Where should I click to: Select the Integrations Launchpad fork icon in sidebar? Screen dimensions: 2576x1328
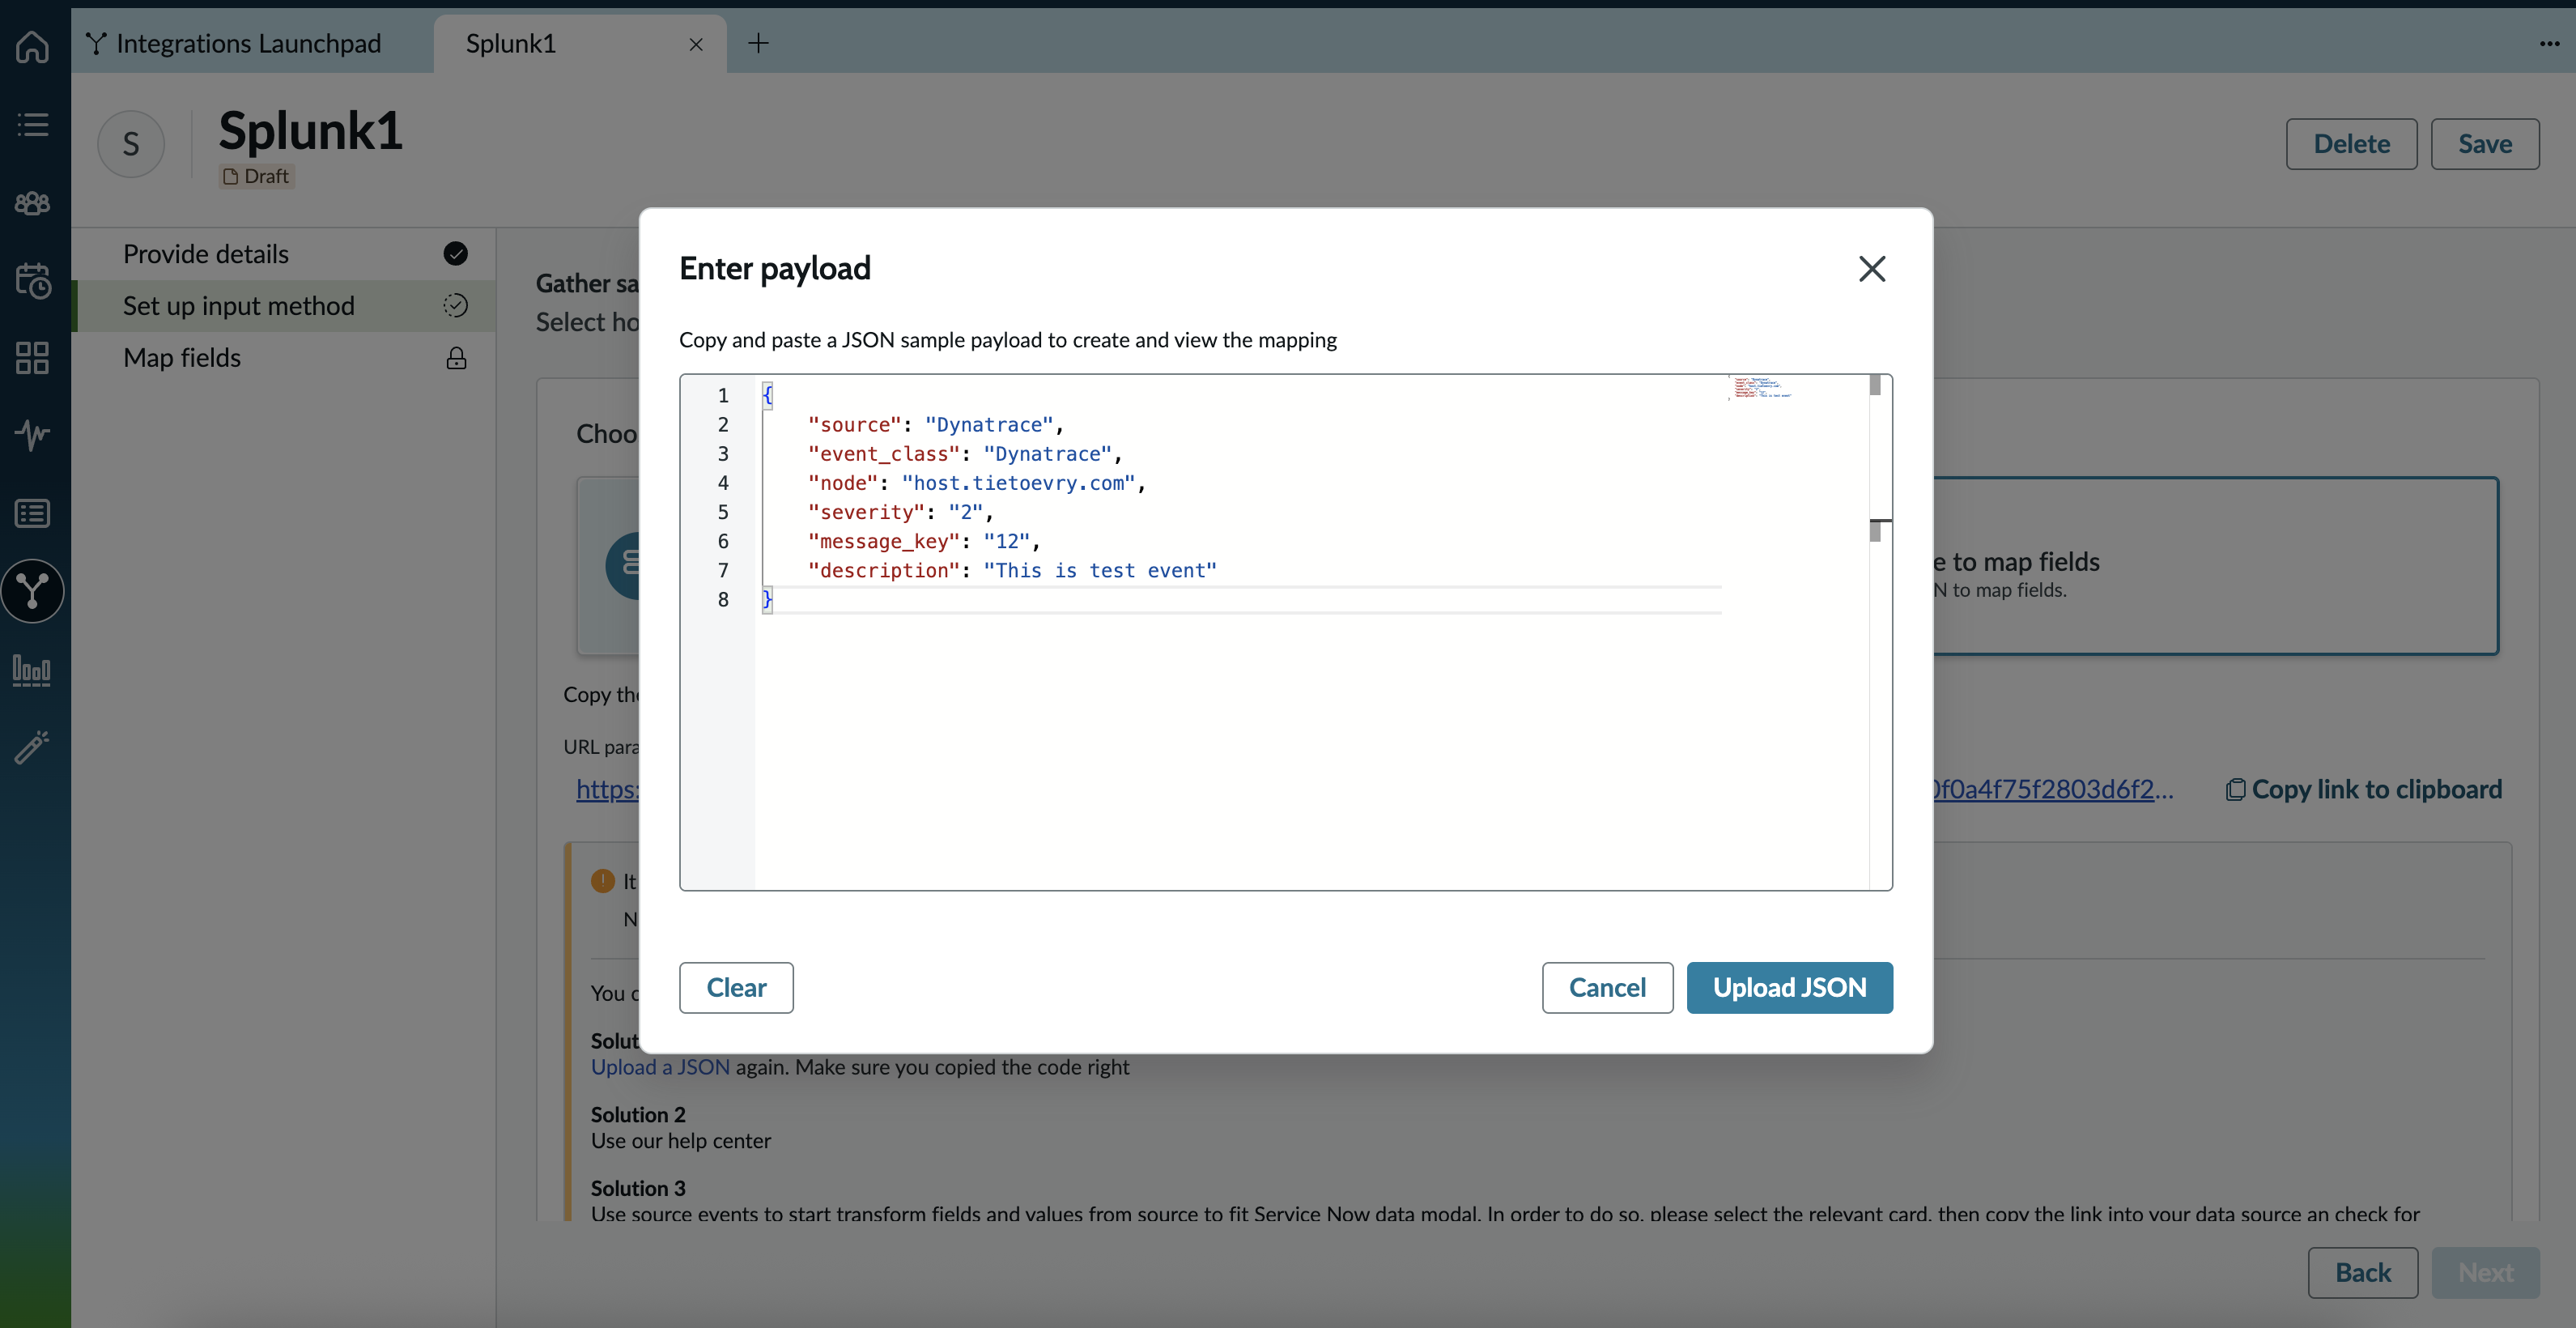pos(33,591)
